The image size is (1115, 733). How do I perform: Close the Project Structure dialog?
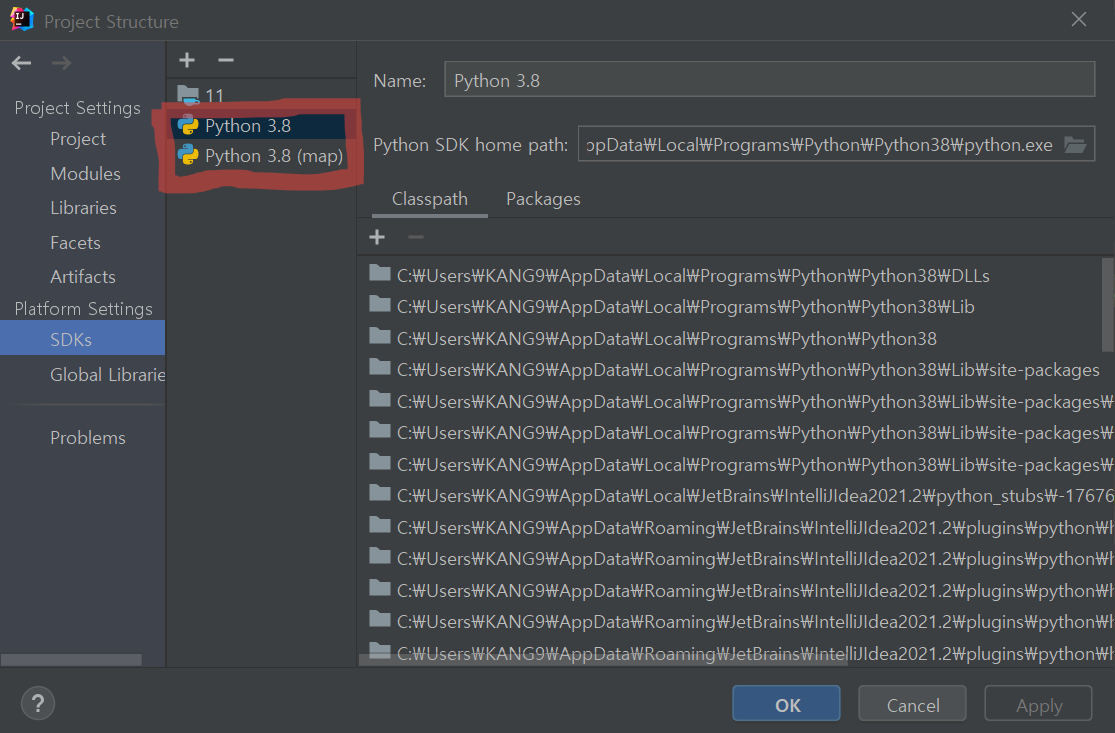pyautogui.click(x=1079, y=20)
